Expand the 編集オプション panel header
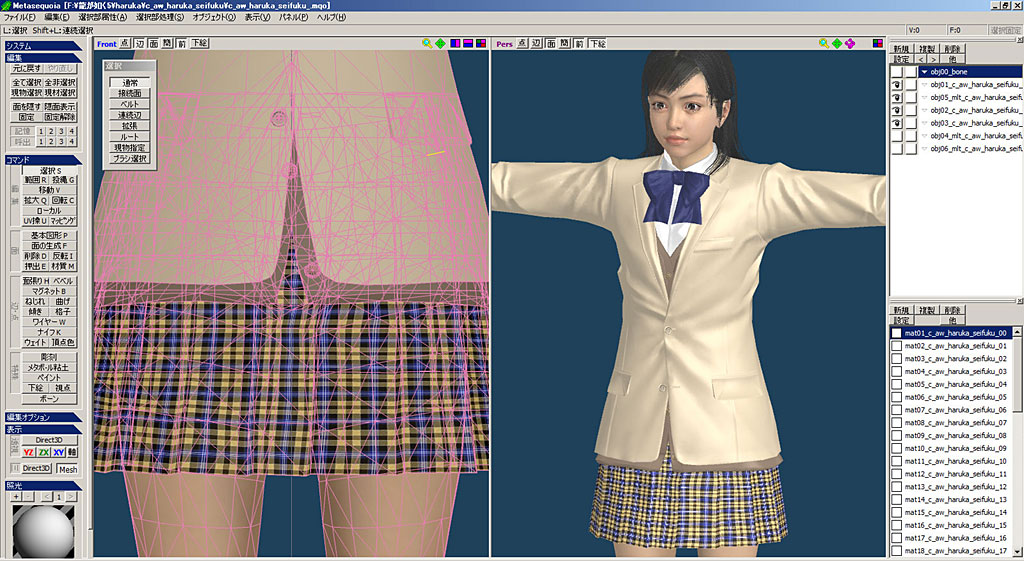This screenshot has height=561, width=1024. pos(42,417)
